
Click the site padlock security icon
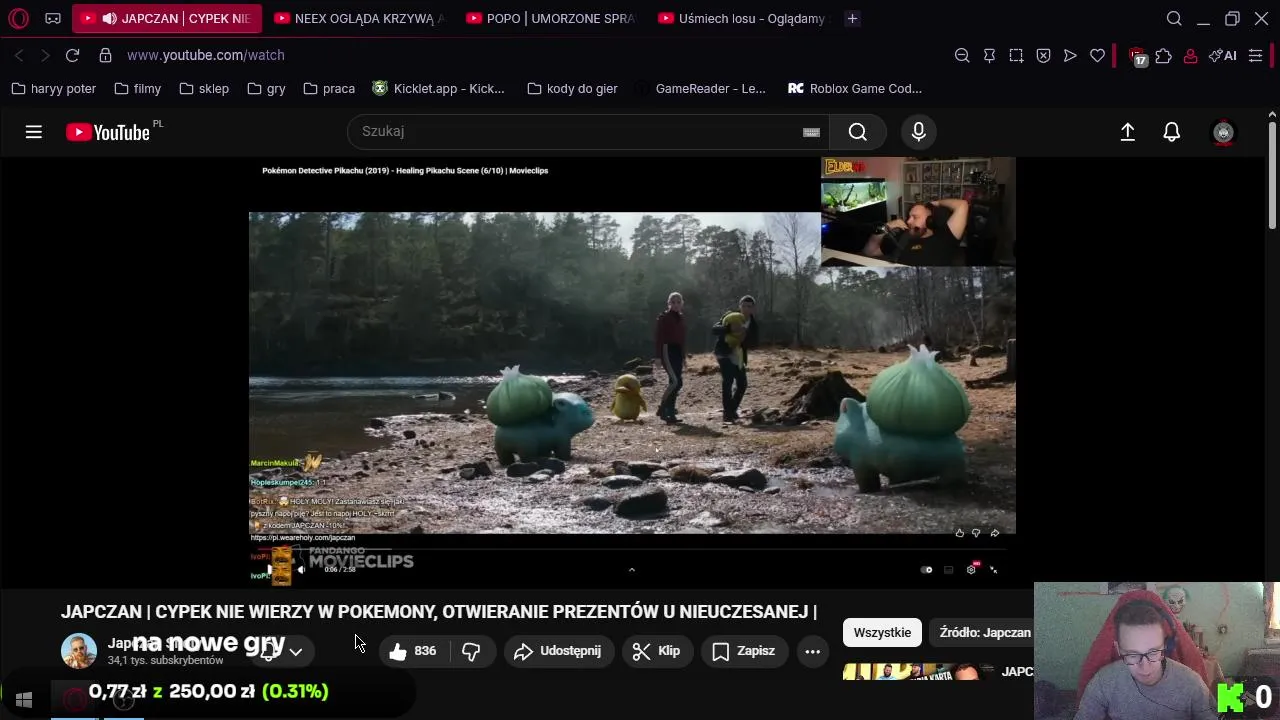105,55
